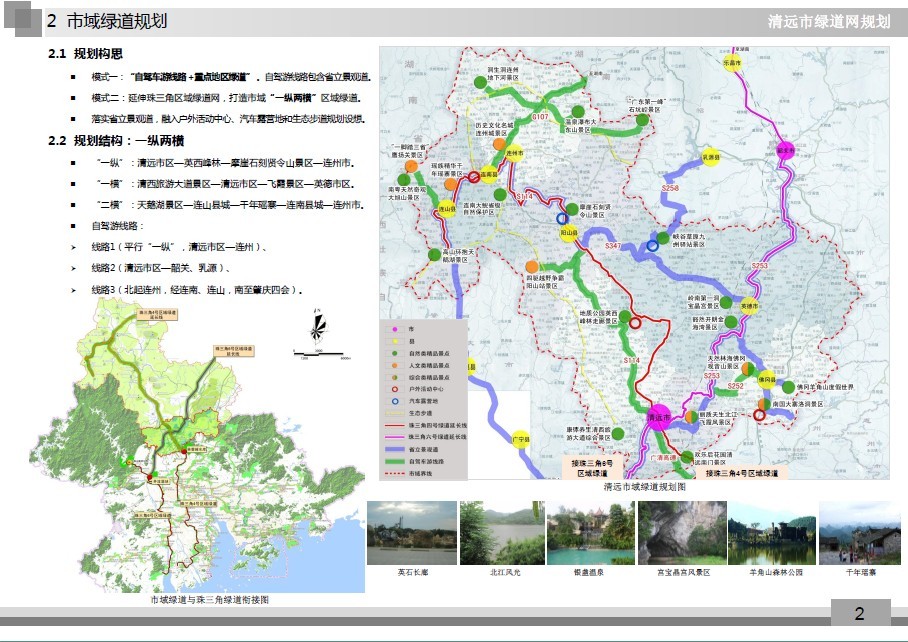Click the yellow 英德市 marker

[749, 305]
